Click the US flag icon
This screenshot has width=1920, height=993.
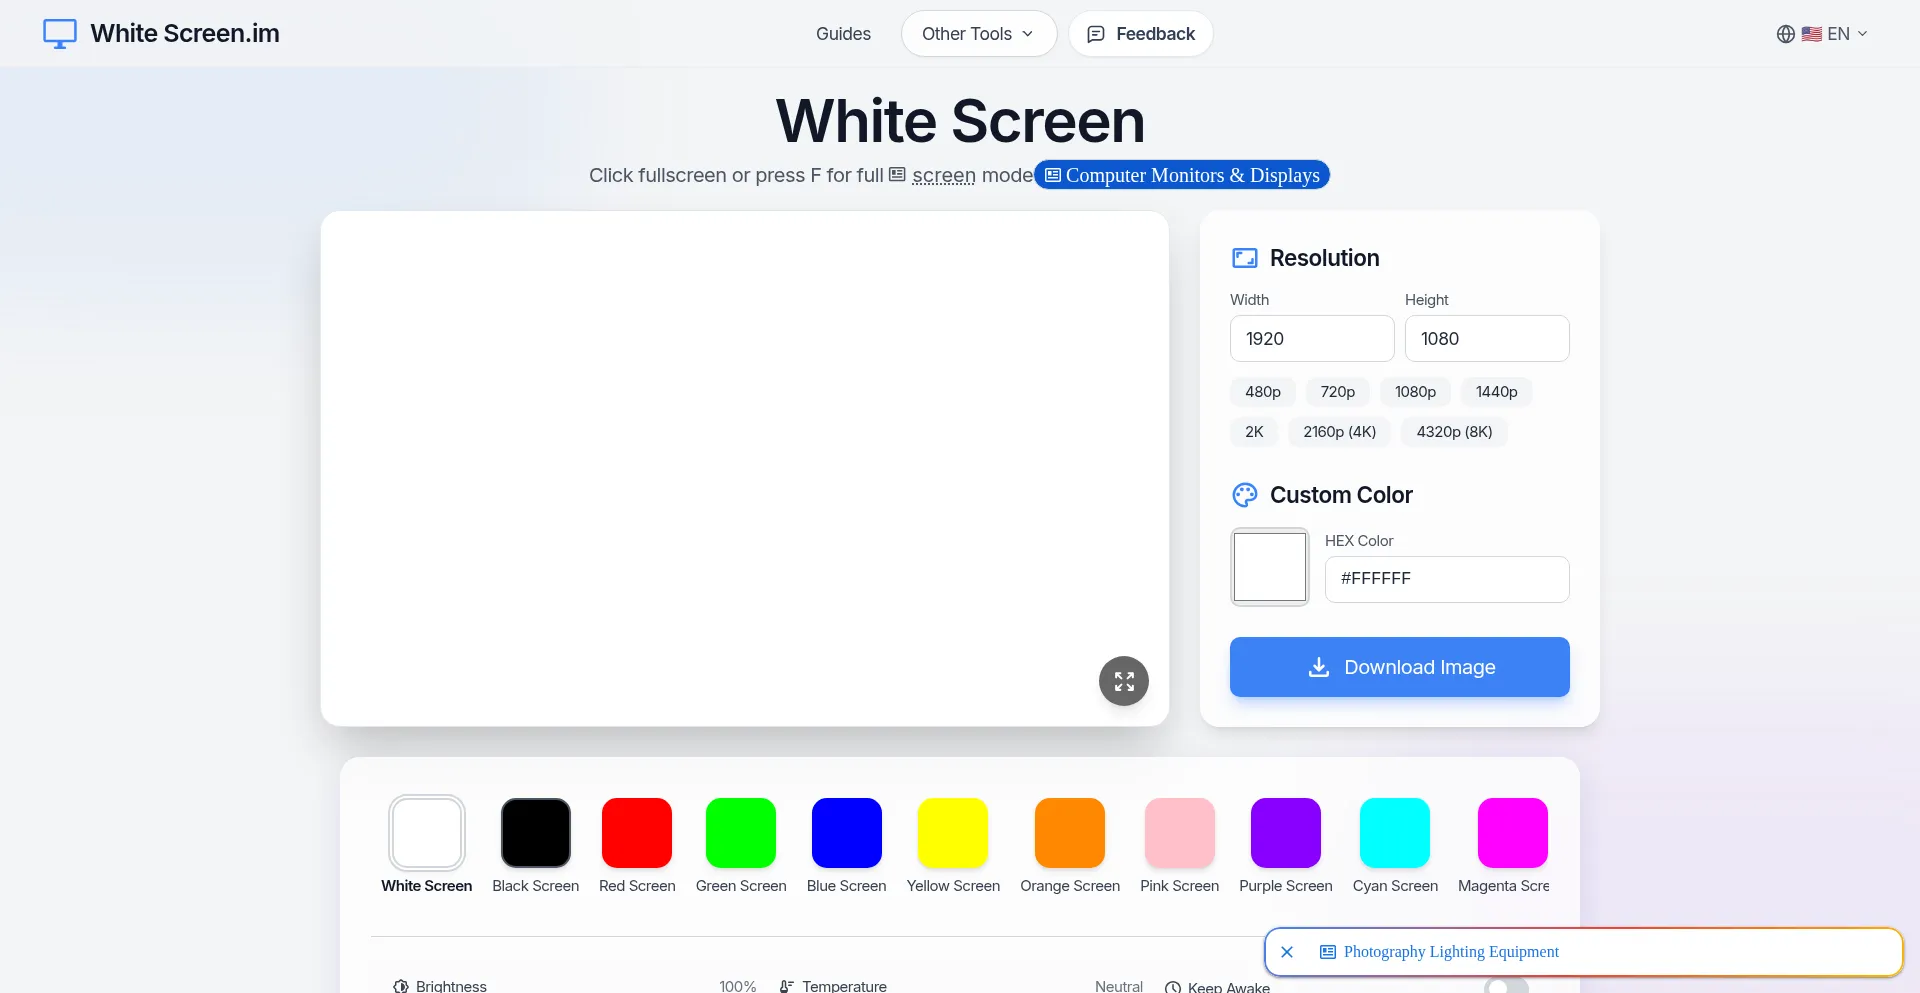[1812, 34]
